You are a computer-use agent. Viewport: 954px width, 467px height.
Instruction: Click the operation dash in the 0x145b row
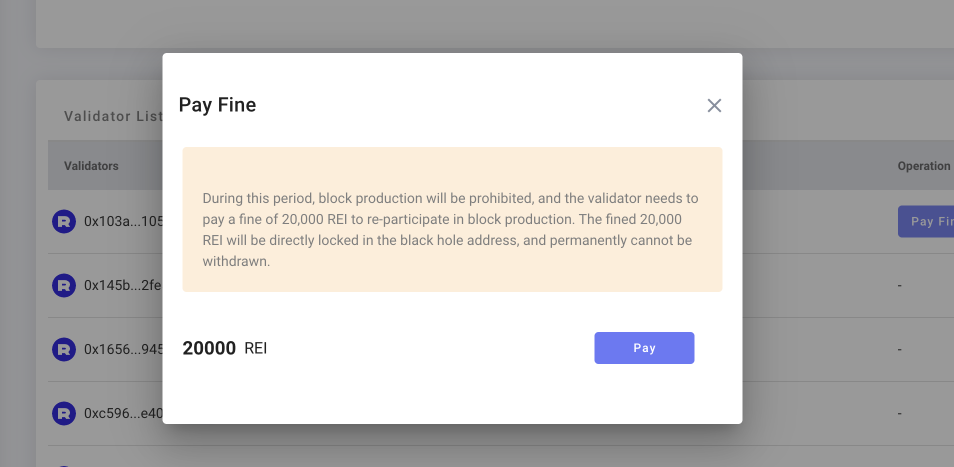pyautogui.click(x=900, y=286)
